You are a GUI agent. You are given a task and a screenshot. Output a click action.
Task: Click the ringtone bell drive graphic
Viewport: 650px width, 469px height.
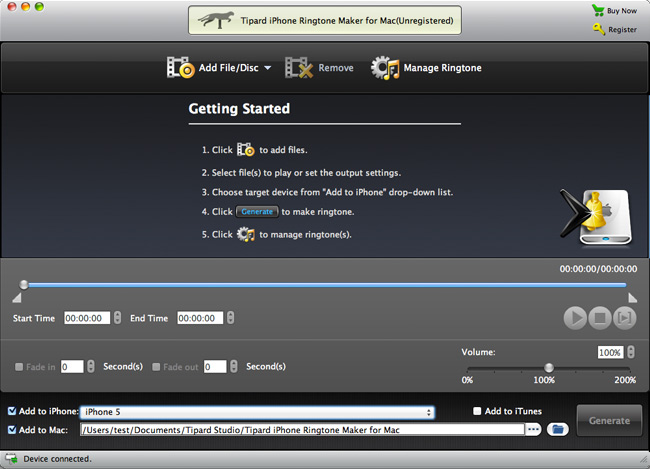pos(597,216)
